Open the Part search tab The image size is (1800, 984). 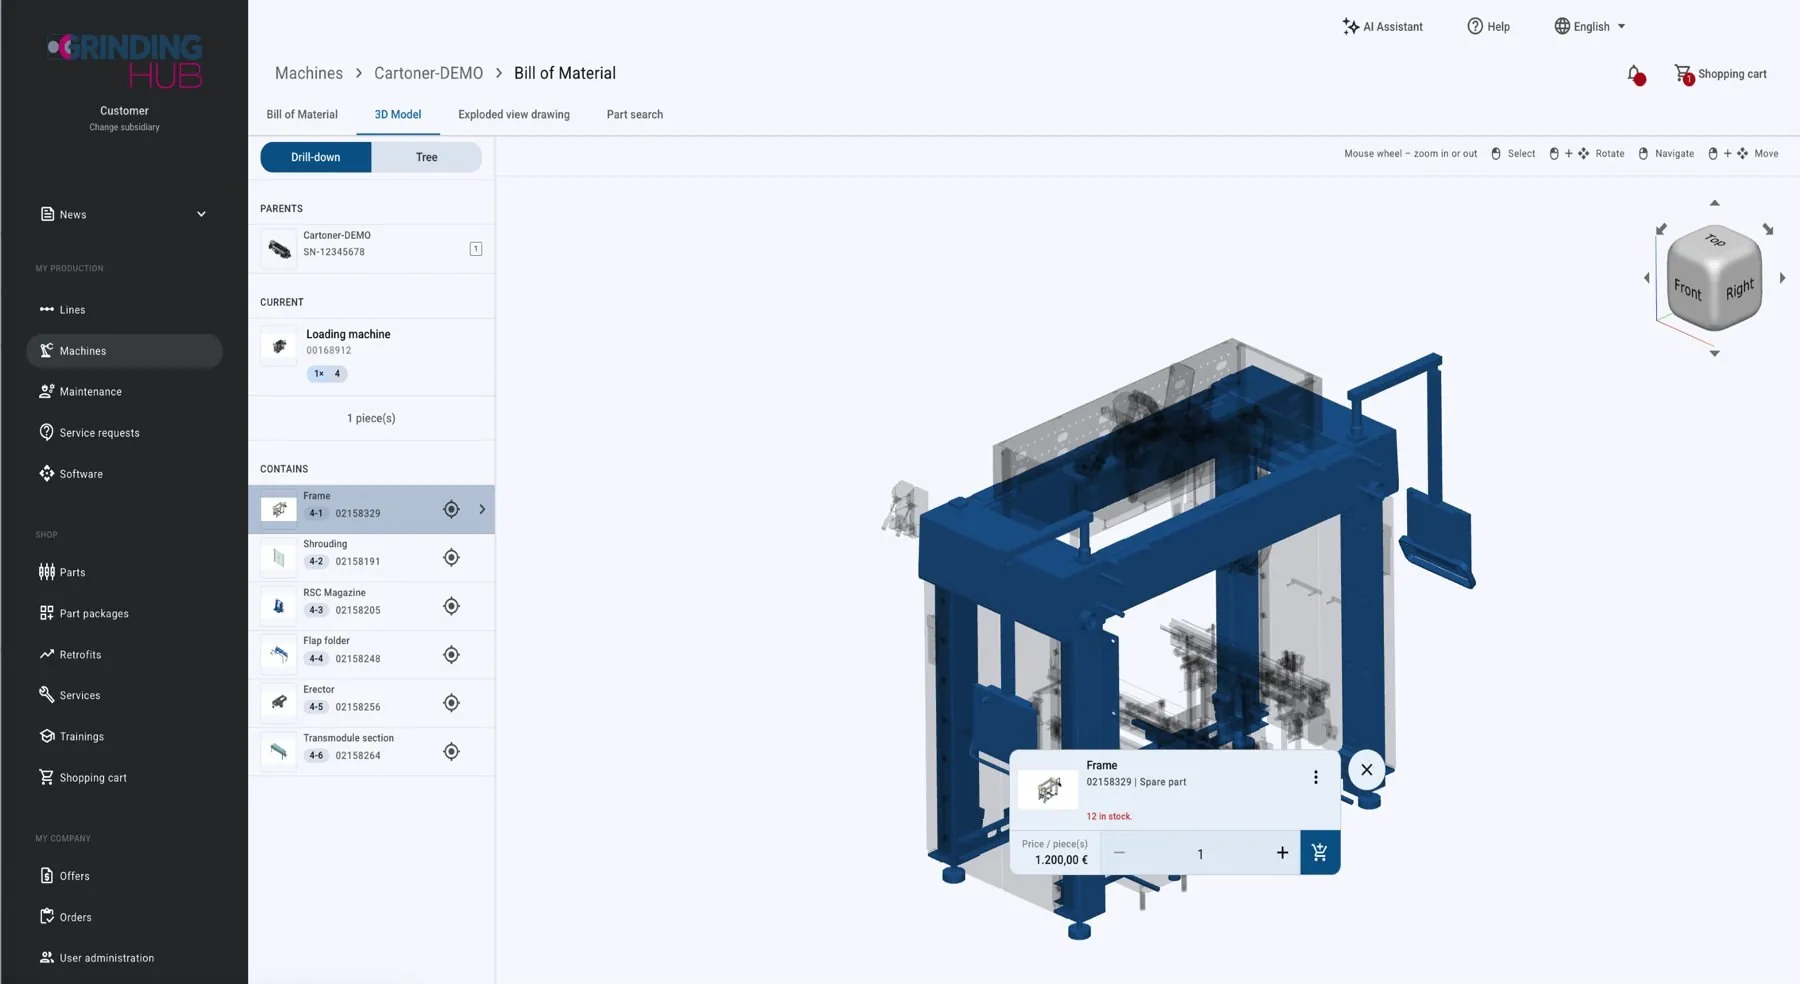pyautogui.click(x=635, y=115)
